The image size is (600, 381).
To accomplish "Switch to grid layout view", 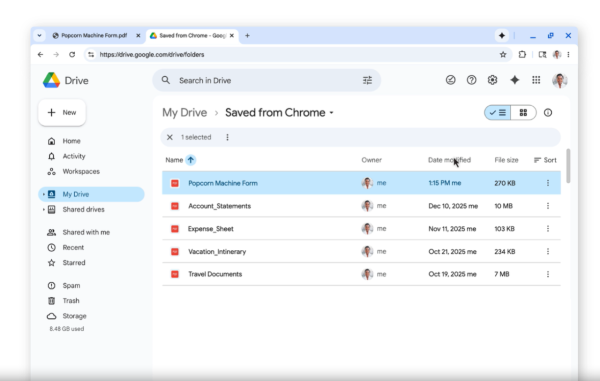I will 523,112.
